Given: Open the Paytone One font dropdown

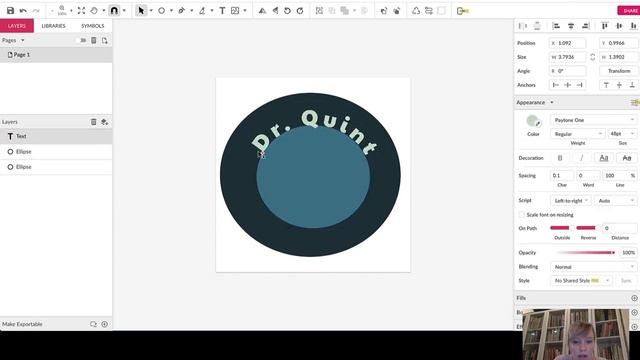Looking at the screenshot, I should [593, 120].
